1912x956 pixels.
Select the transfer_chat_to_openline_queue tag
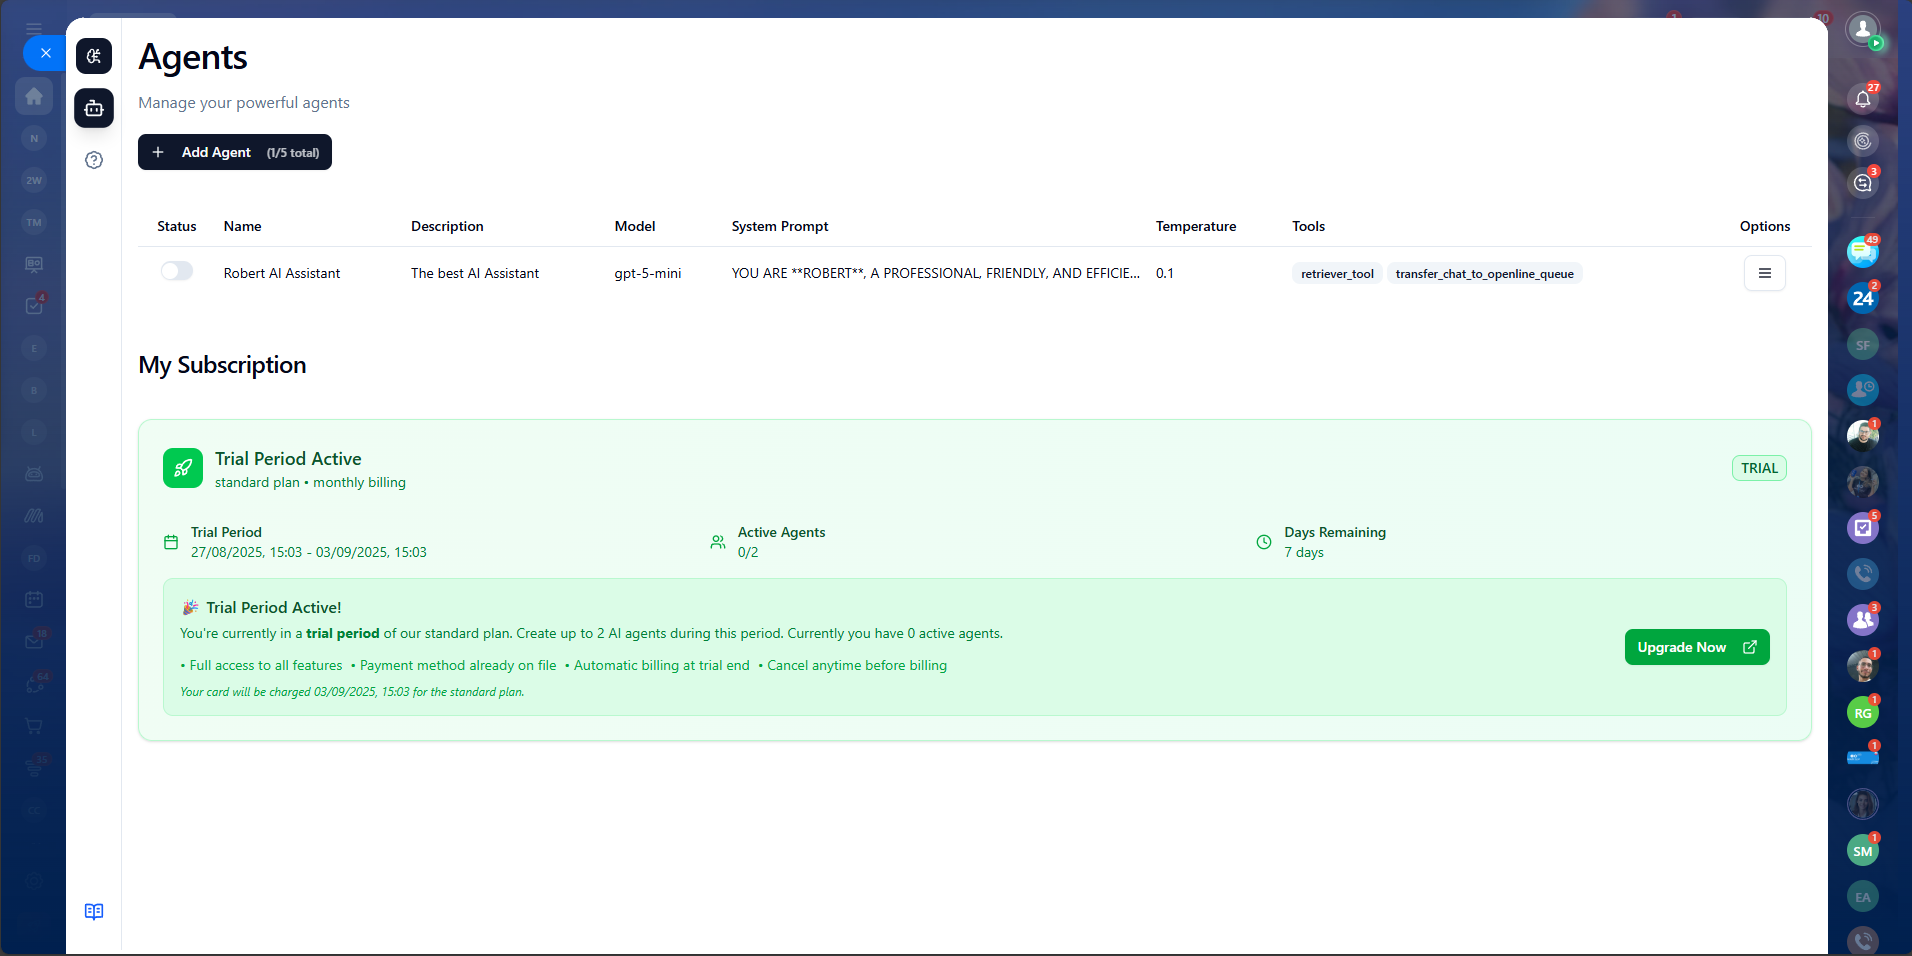pyautogui.click(x=1484, y=274)
